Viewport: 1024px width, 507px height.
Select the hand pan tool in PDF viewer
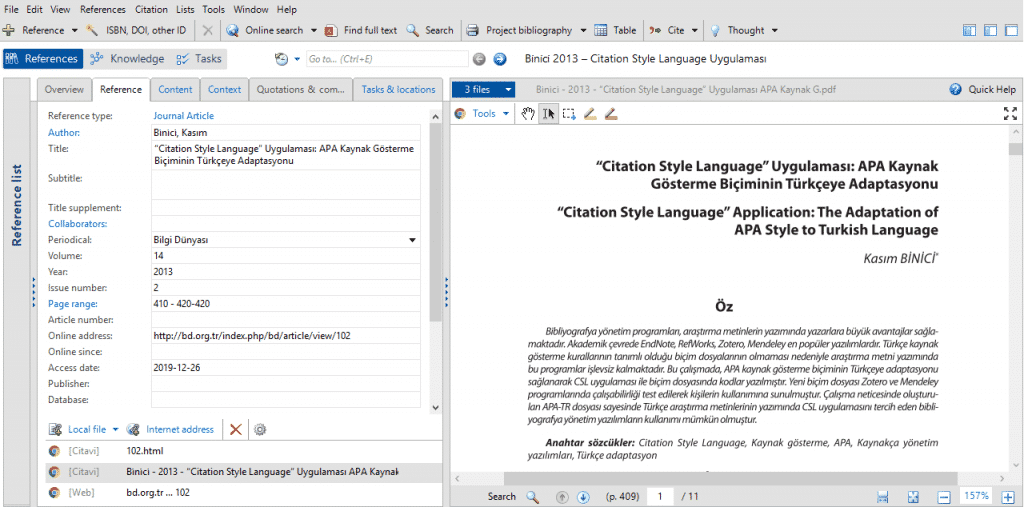pyautogui.click(x=529, y=114)
